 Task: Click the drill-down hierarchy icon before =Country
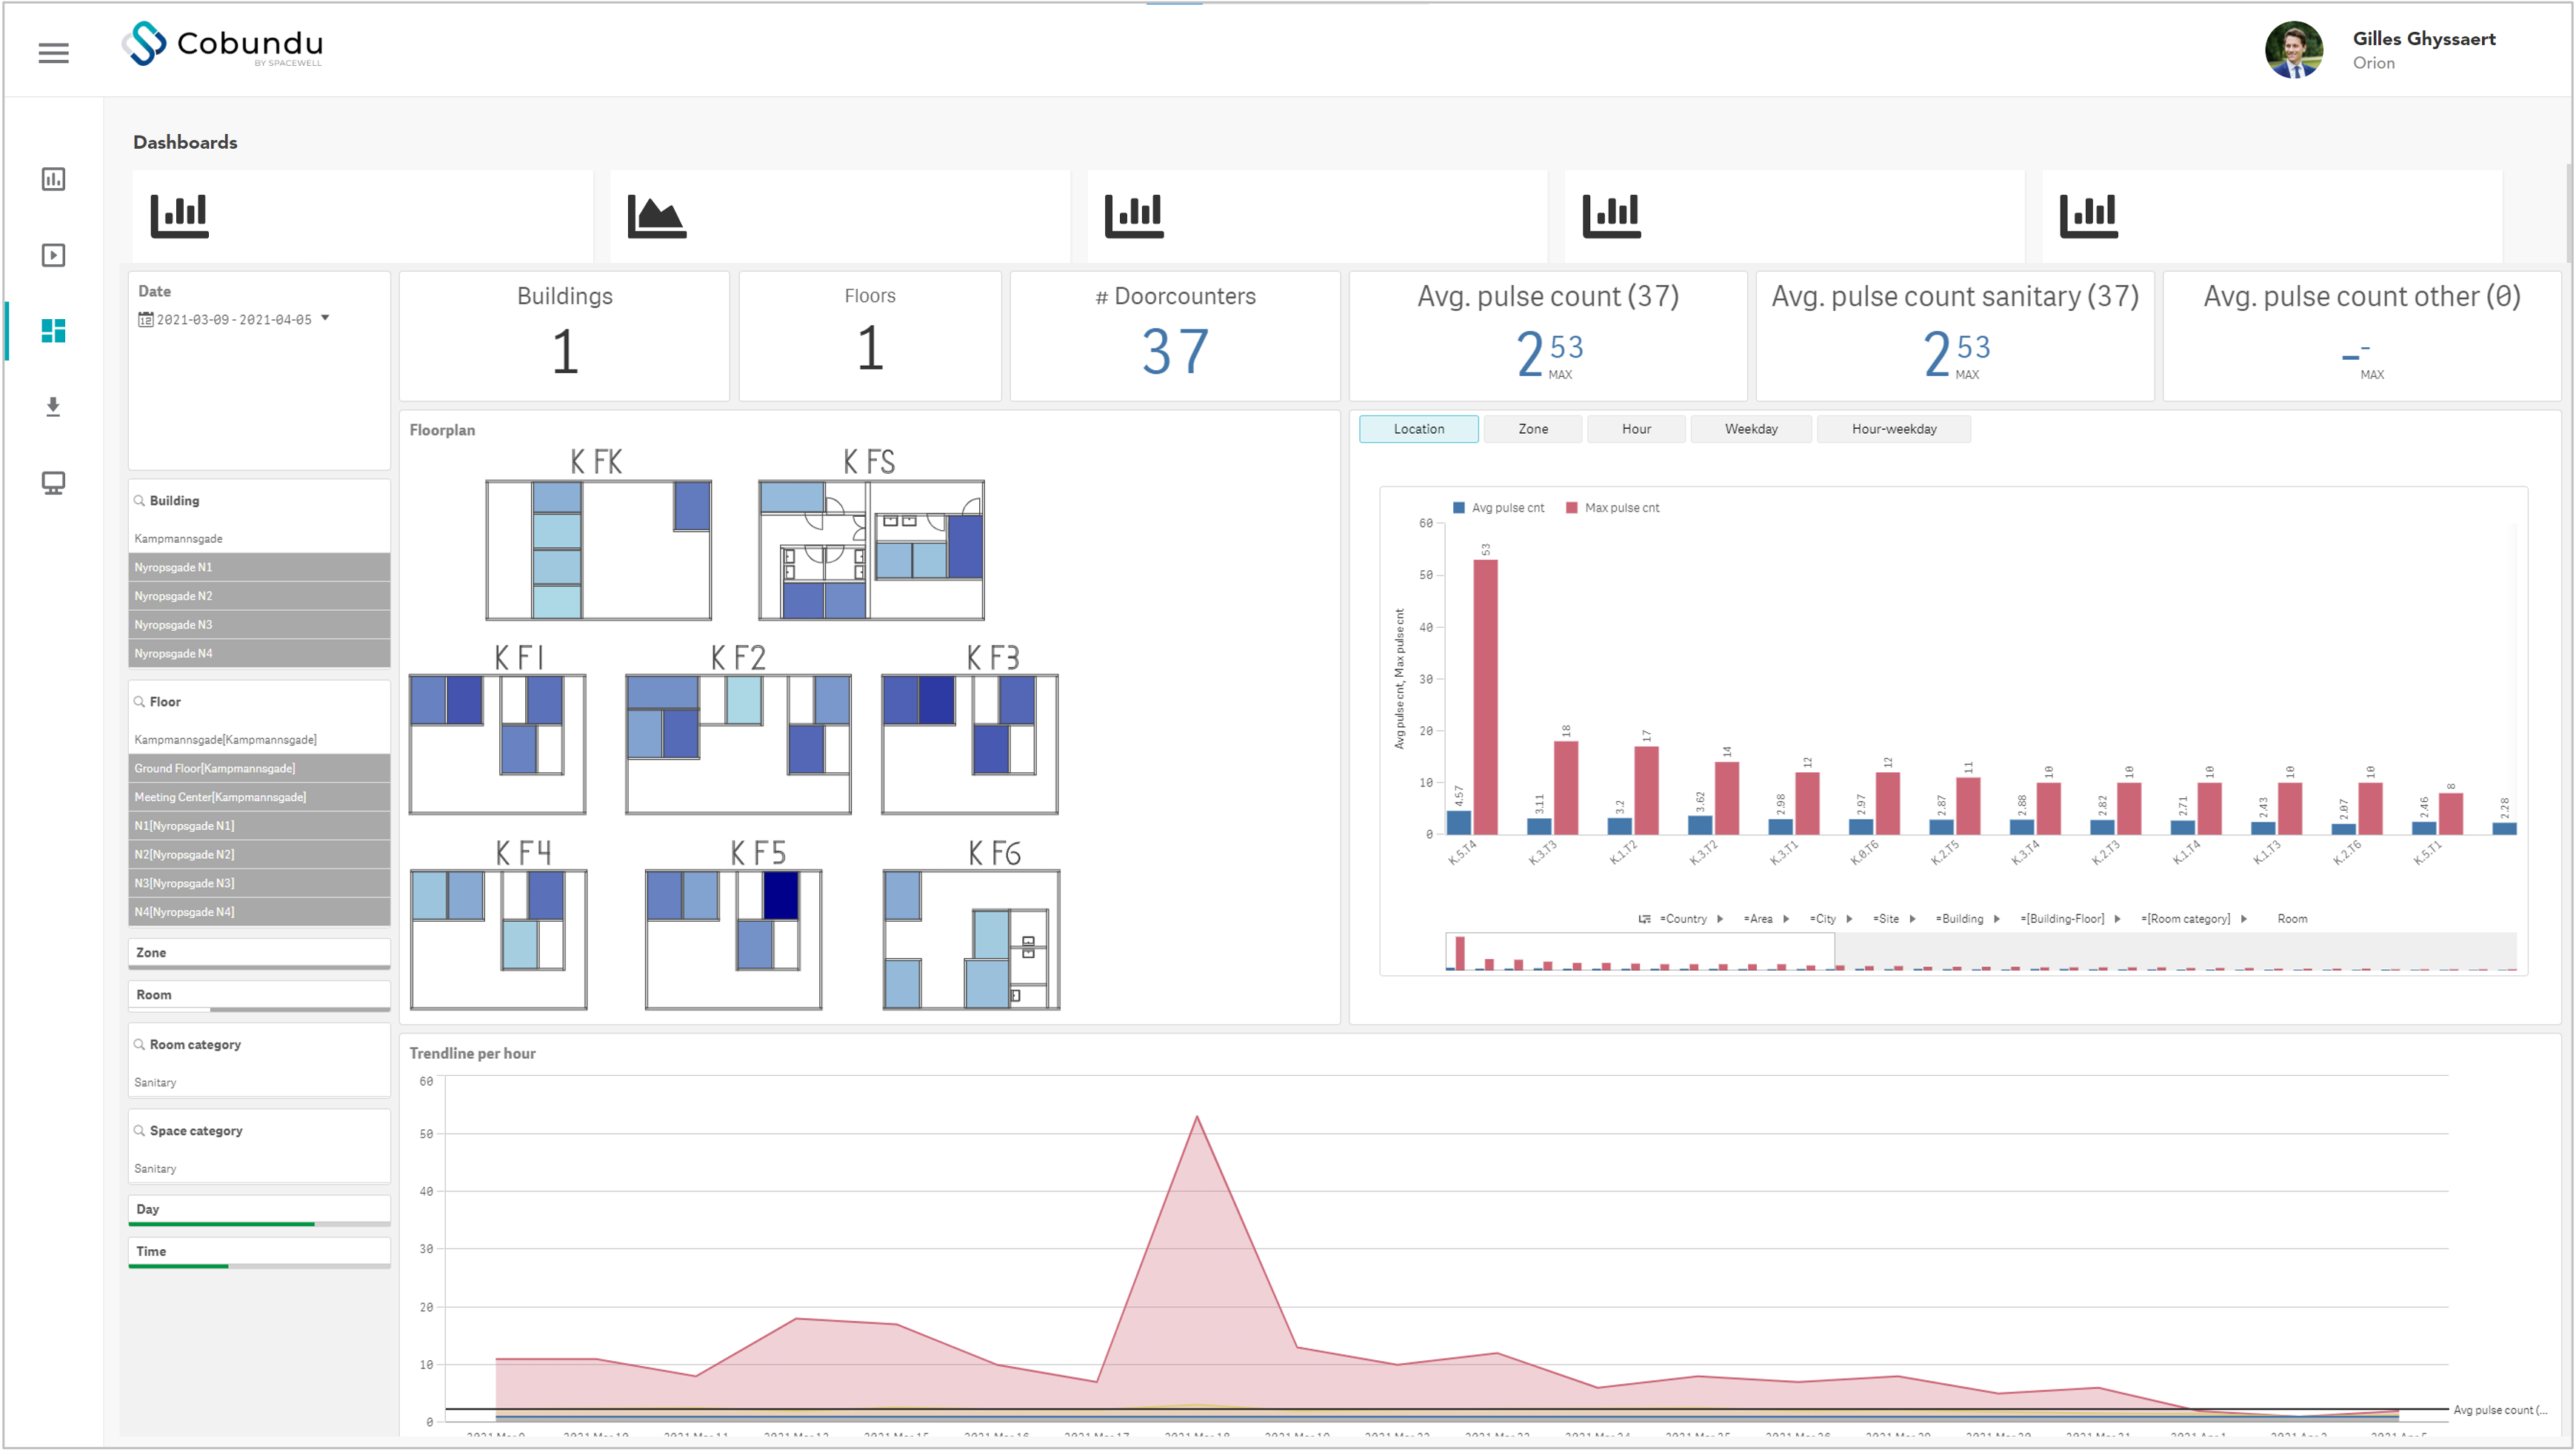pos(1645,919)
